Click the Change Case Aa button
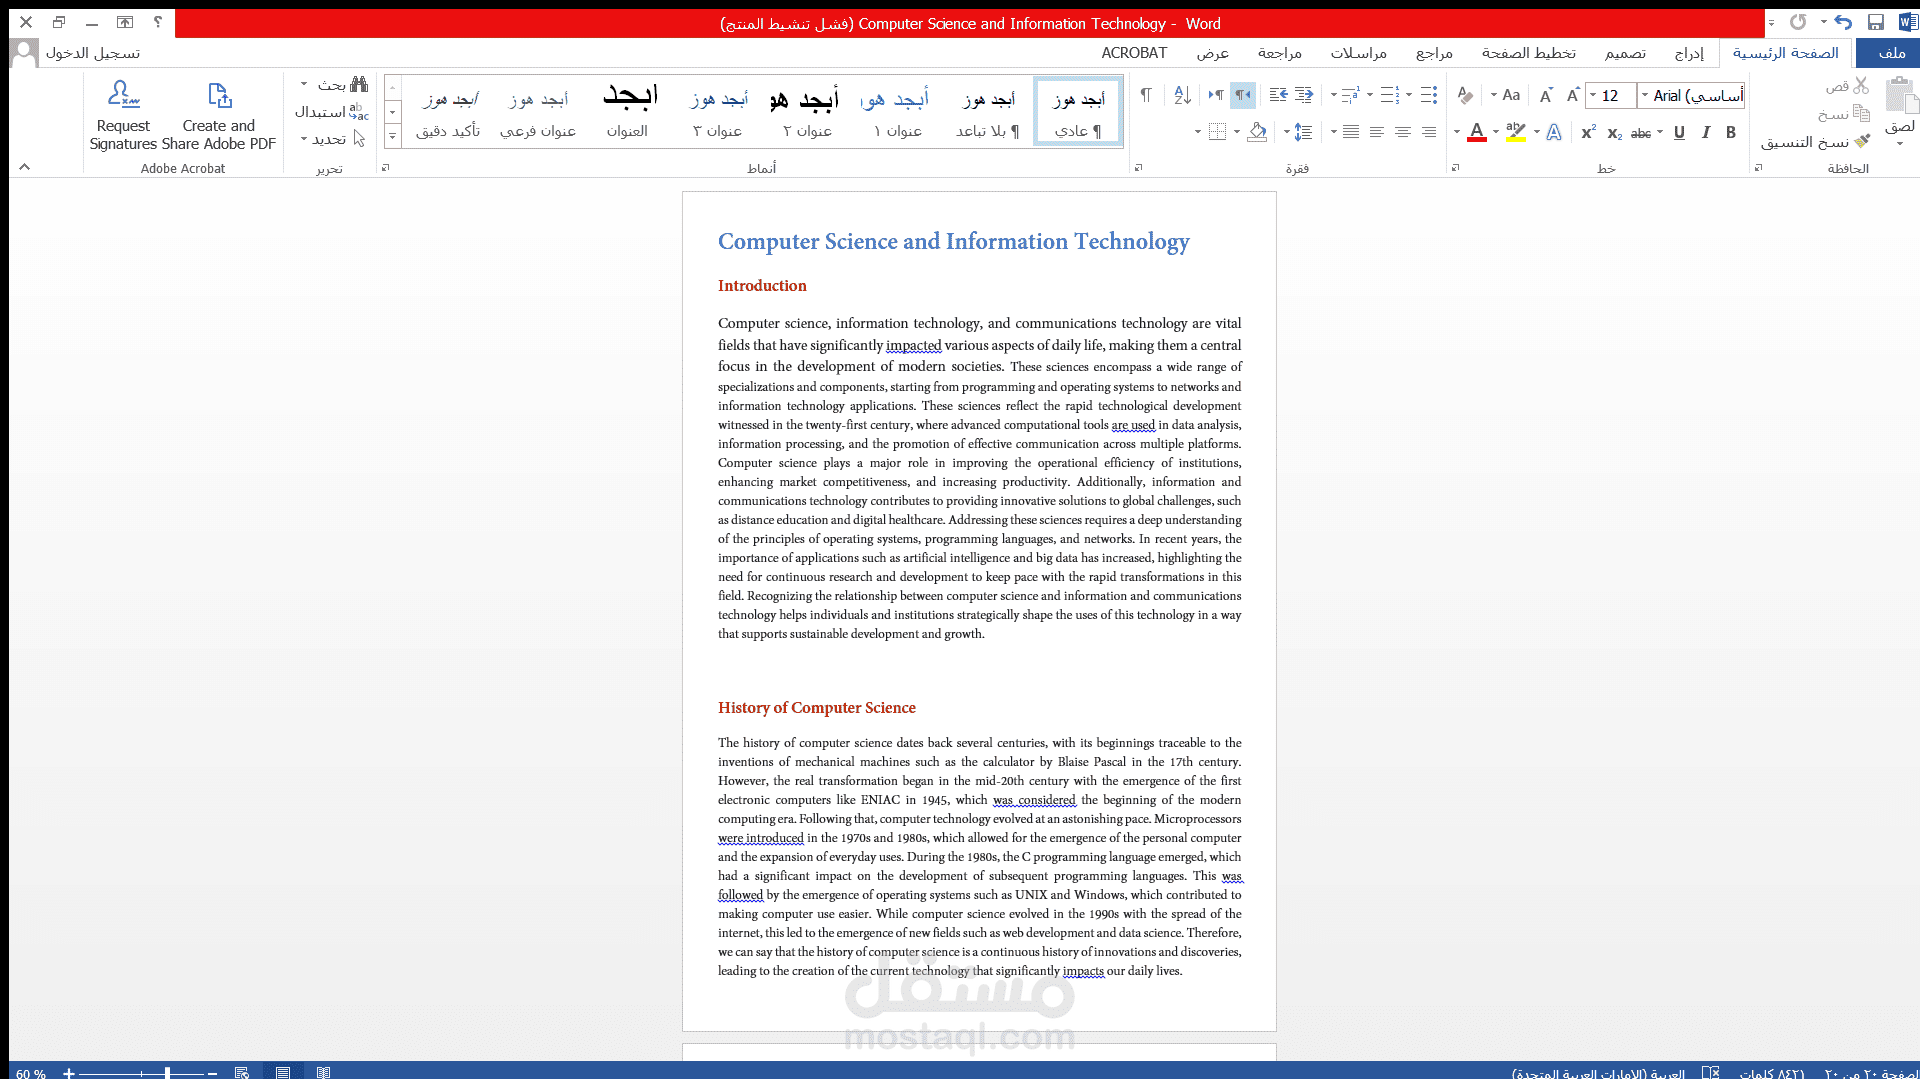The height and width of the screenshot is (1079, 1920). pos(1510,95)
